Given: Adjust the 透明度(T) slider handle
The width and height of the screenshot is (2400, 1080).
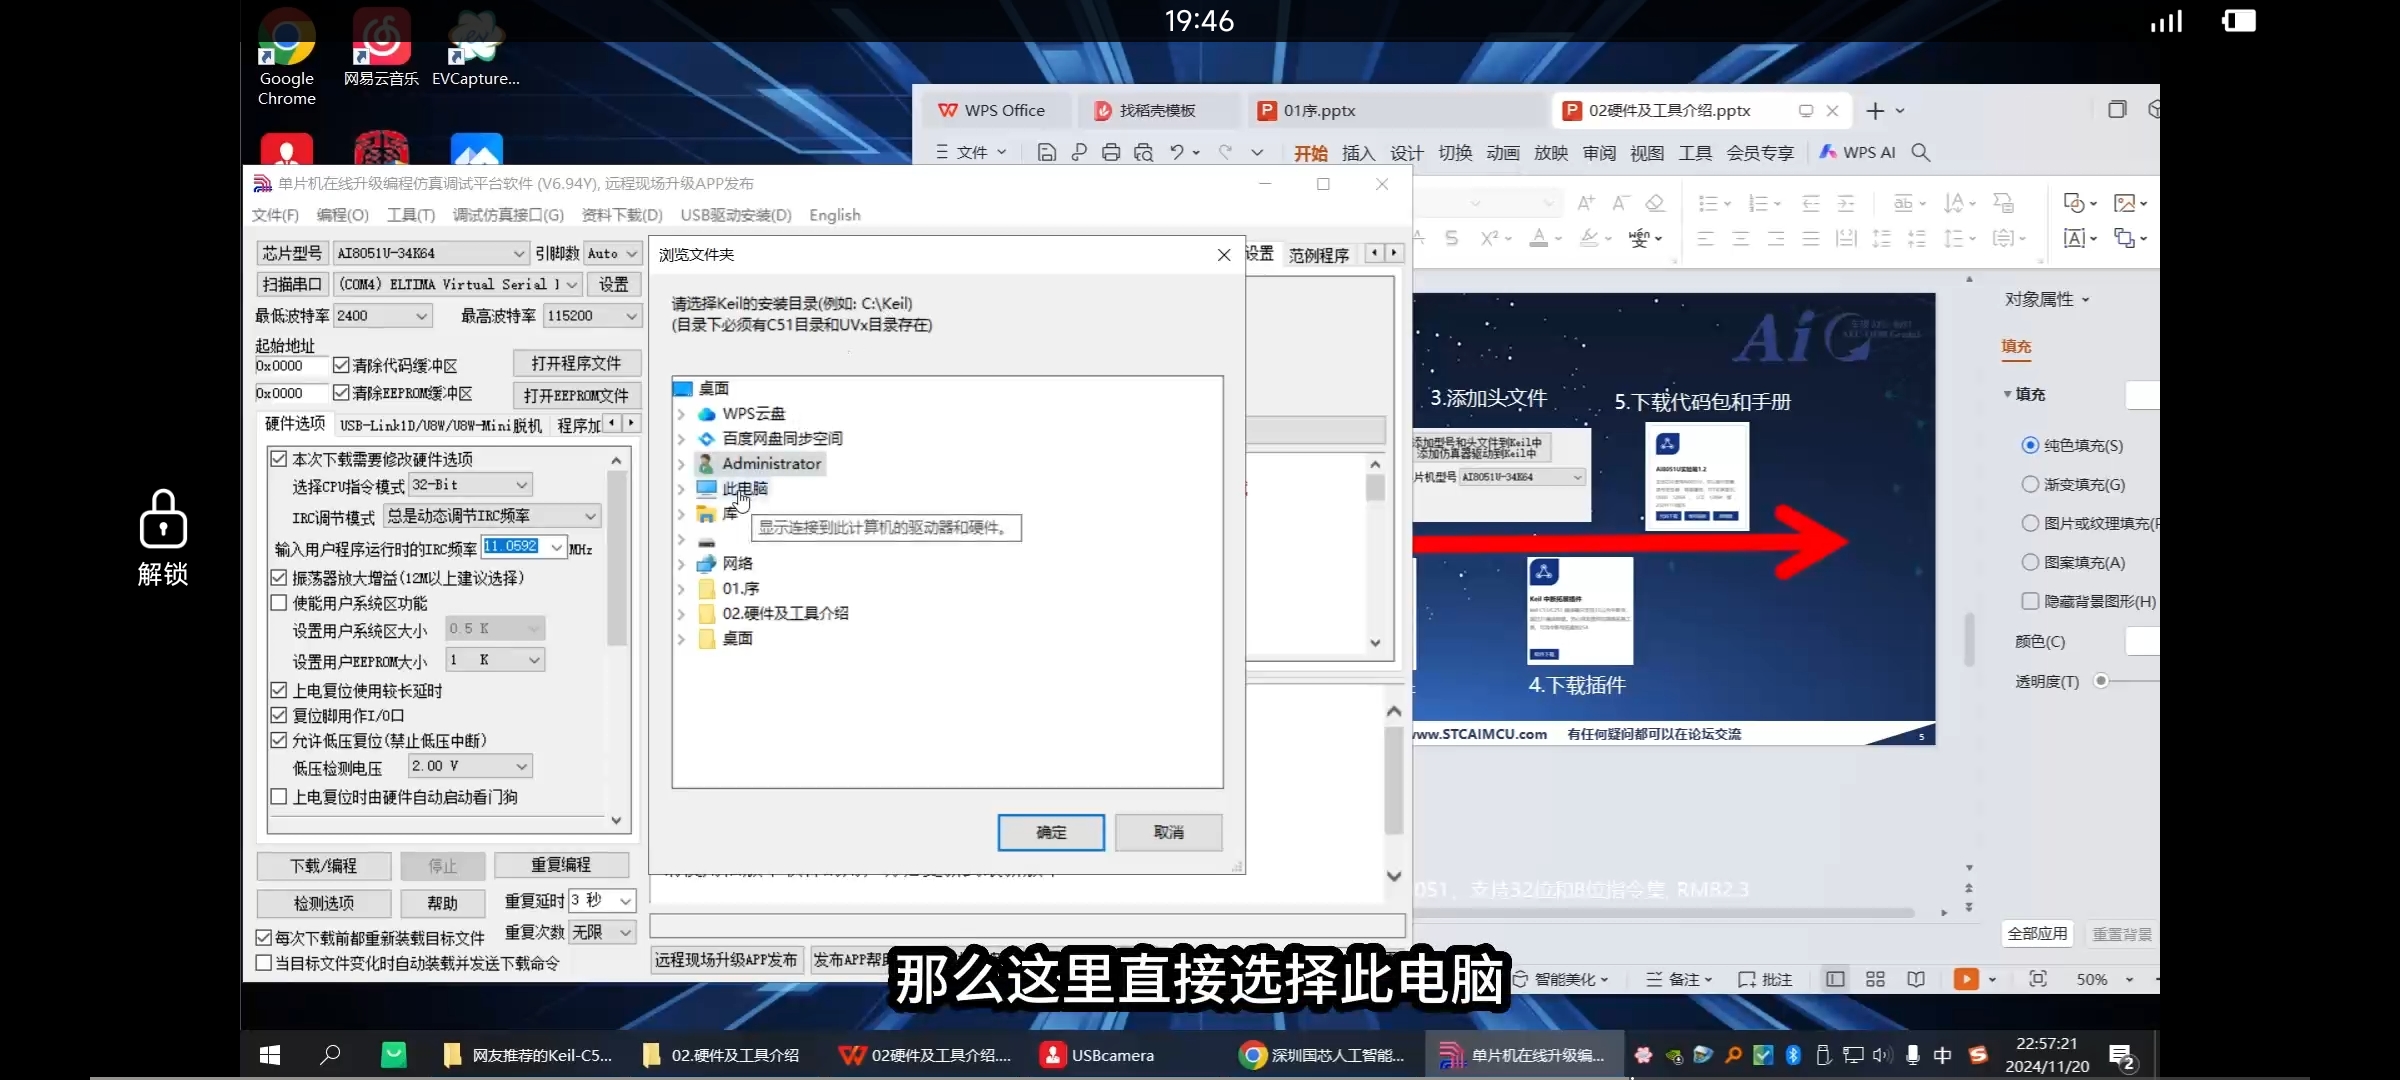Looking at the screenshot, I should tap(2101, 681).
